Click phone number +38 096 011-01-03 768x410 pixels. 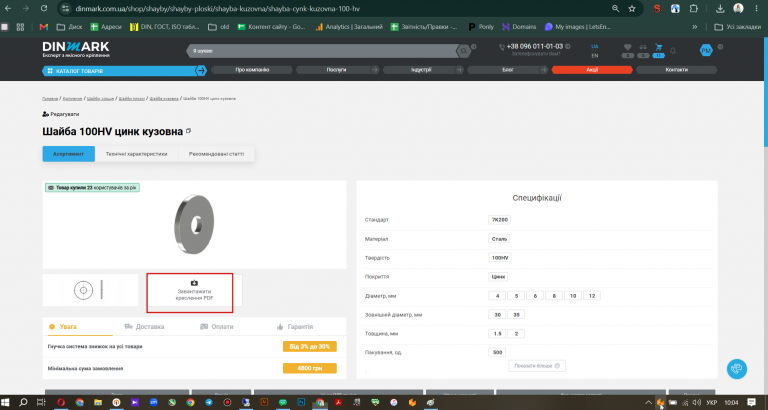coord(534,47)
